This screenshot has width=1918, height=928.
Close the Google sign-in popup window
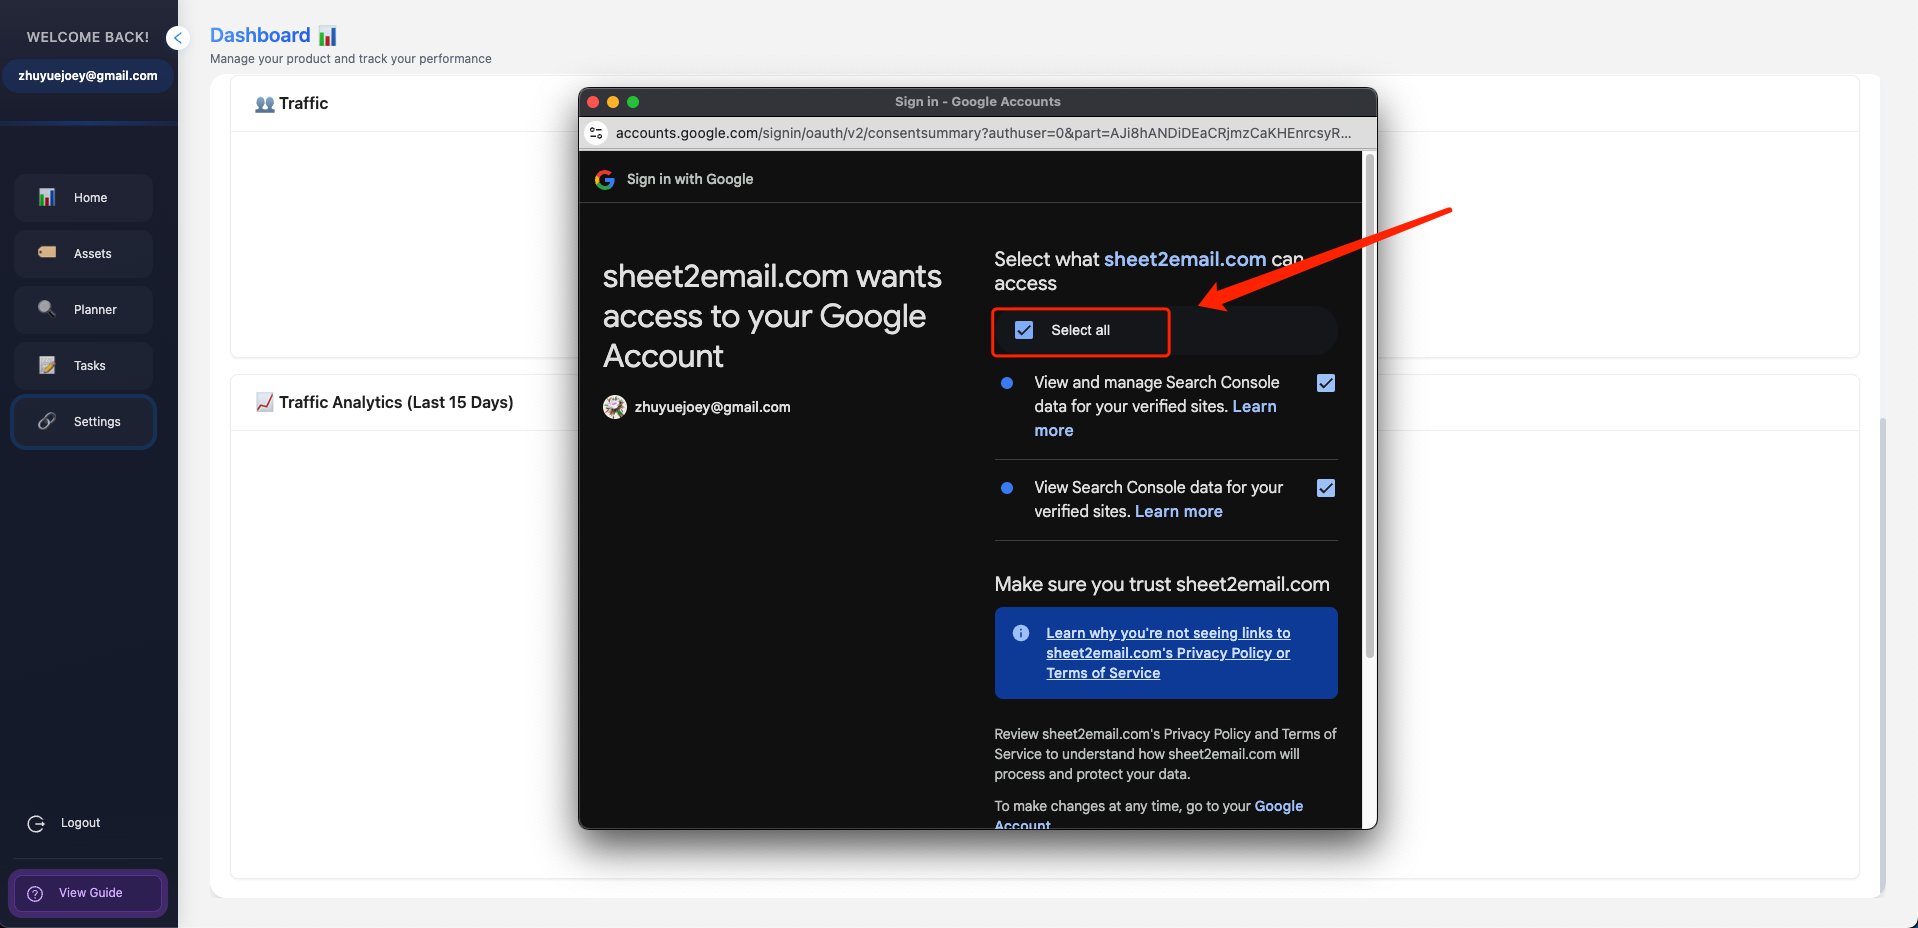pyautogui.click(x=593, y=102)
